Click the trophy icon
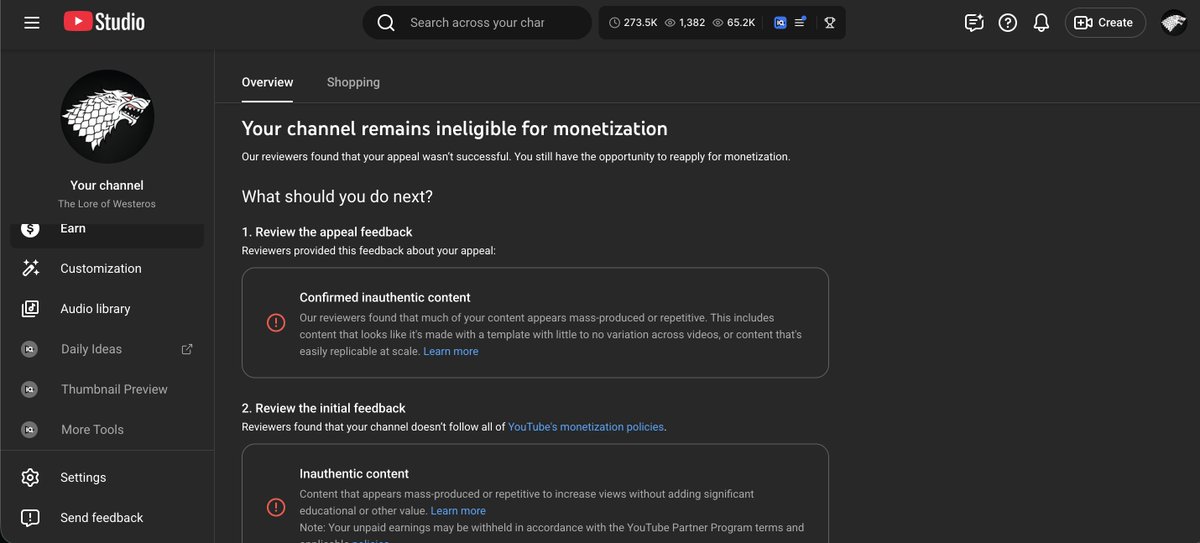The height and width of the screenshot is (543, 1200). [x=830, y=22]
